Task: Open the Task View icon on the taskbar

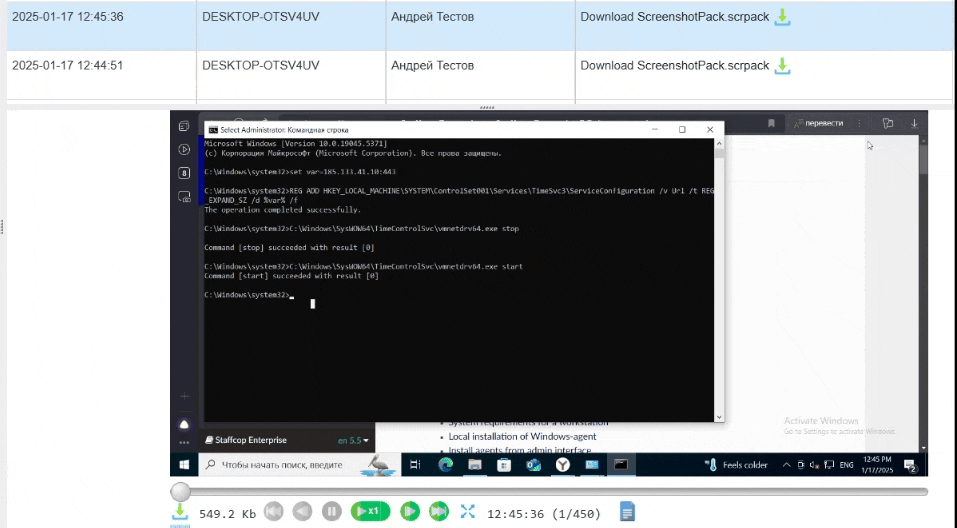Action: 415,465
